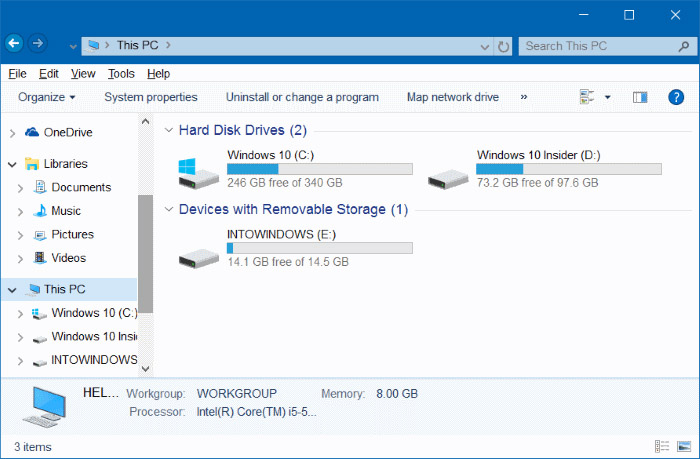Screen dimensions: 700x459
Task: Click the Music library icon
Action: [x=40, y=211]
